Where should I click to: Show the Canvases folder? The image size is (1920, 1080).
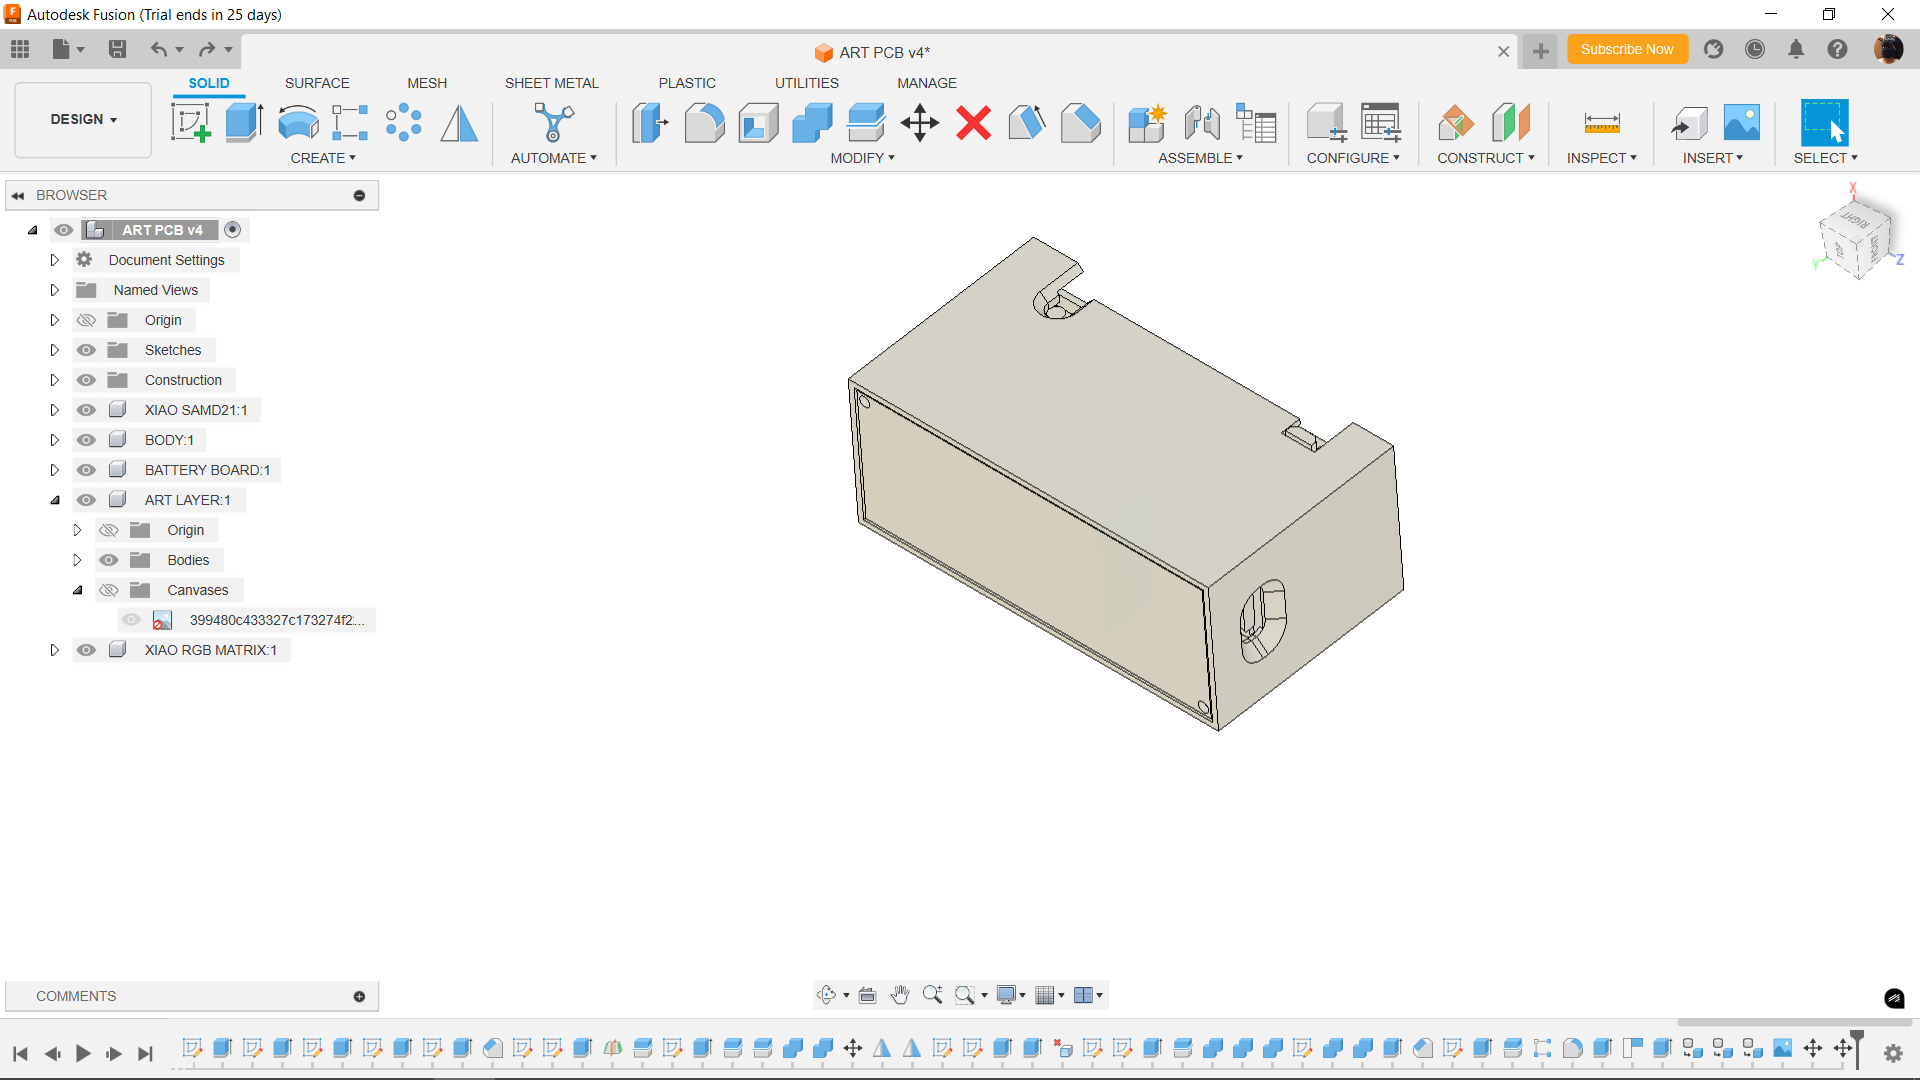click(109, 590)
